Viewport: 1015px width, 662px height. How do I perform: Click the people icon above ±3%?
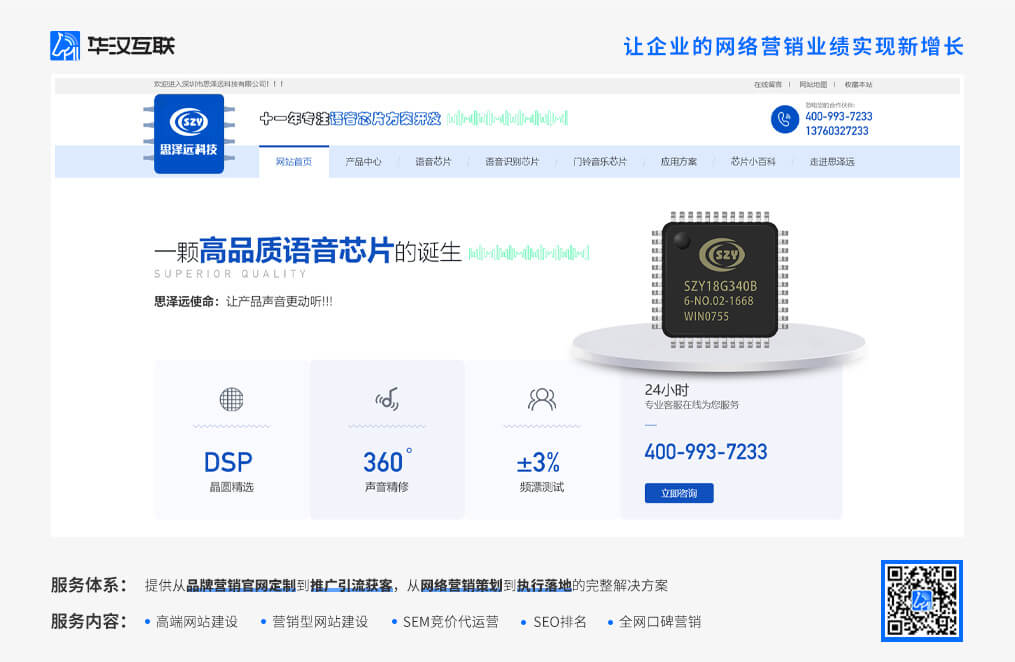[542, 399]
